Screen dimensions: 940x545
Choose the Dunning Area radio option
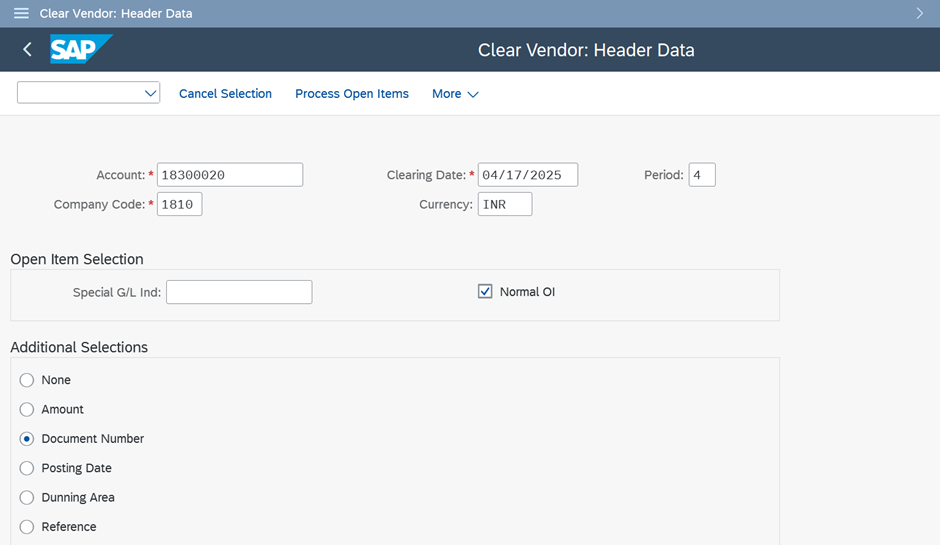point(26,498)
